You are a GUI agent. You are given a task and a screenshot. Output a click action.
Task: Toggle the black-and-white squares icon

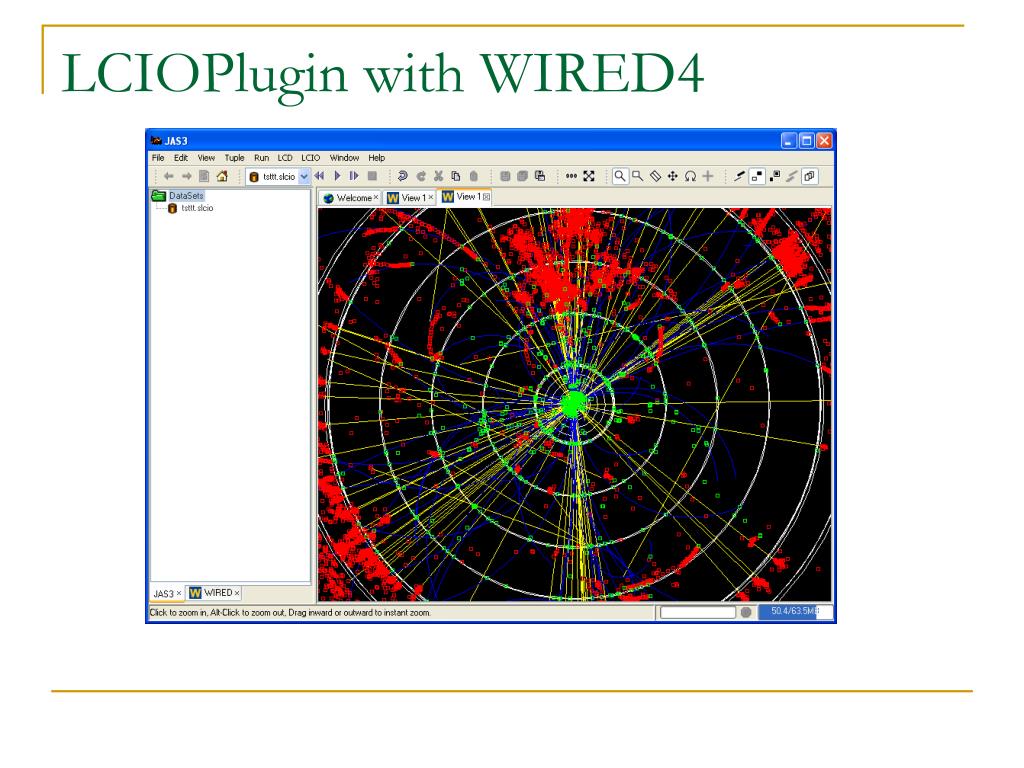pyautogui.click(x=775, y=176)
